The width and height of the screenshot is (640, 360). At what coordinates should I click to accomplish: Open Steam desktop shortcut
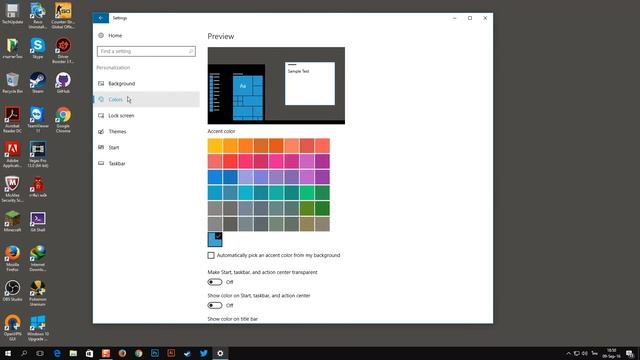38,83
